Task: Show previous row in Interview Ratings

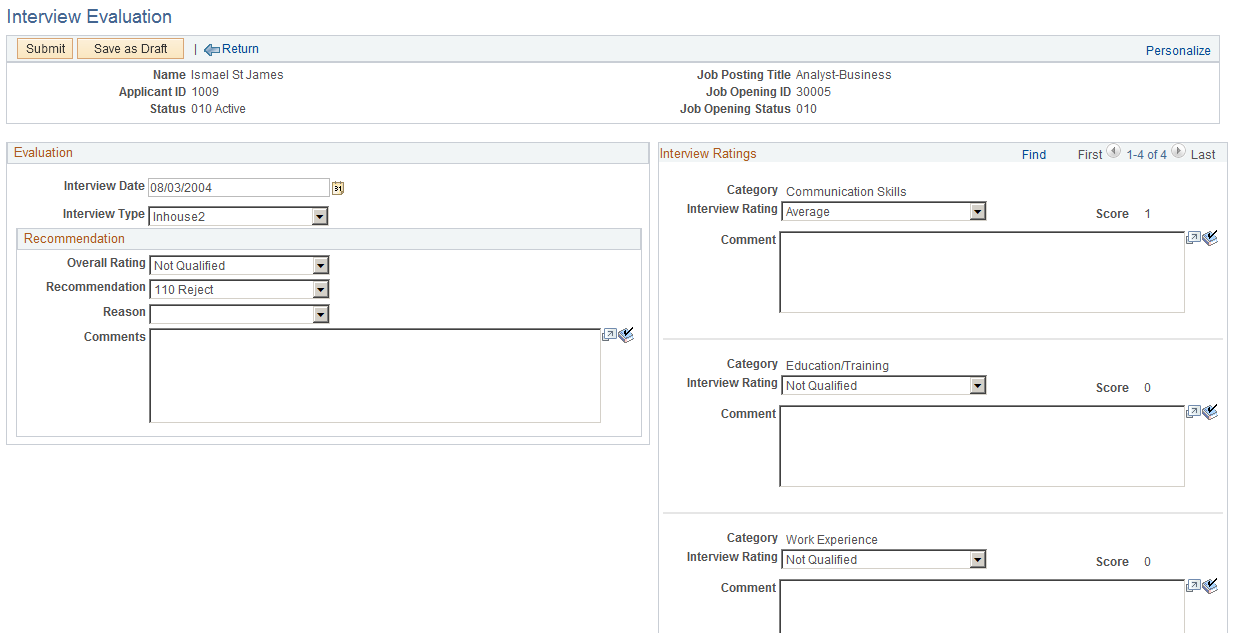Action: pyautogui.click(x=1114, y=153)
